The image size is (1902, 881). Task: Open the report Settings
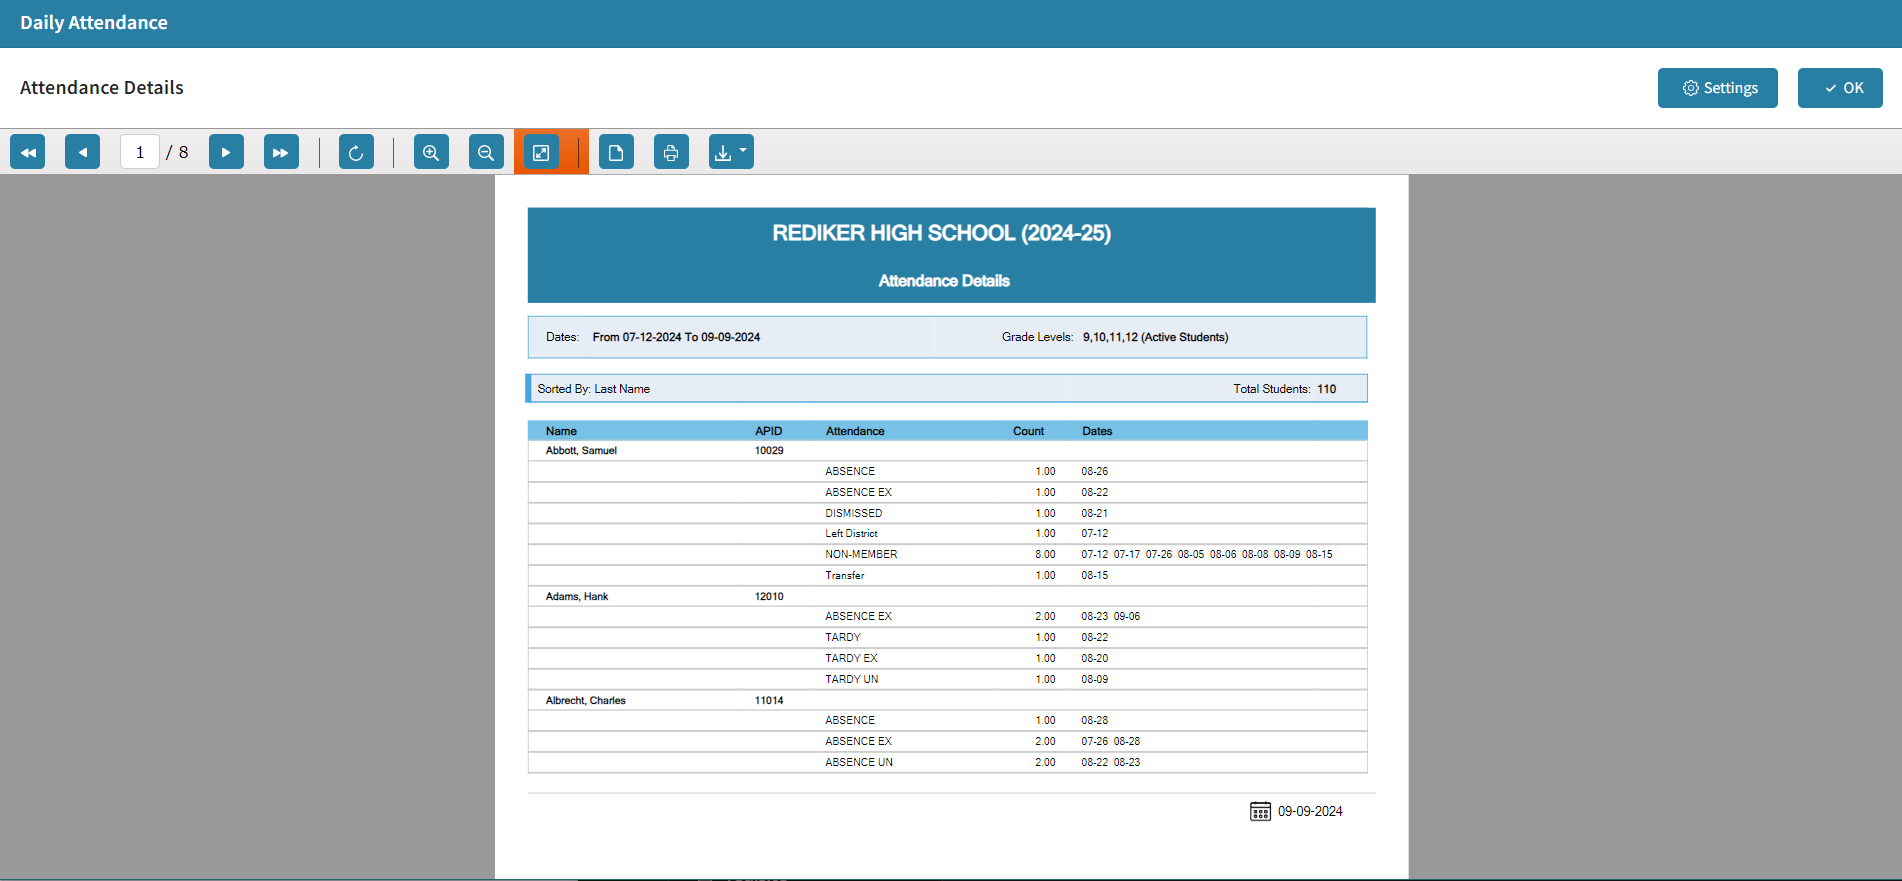pos(1717,88)
